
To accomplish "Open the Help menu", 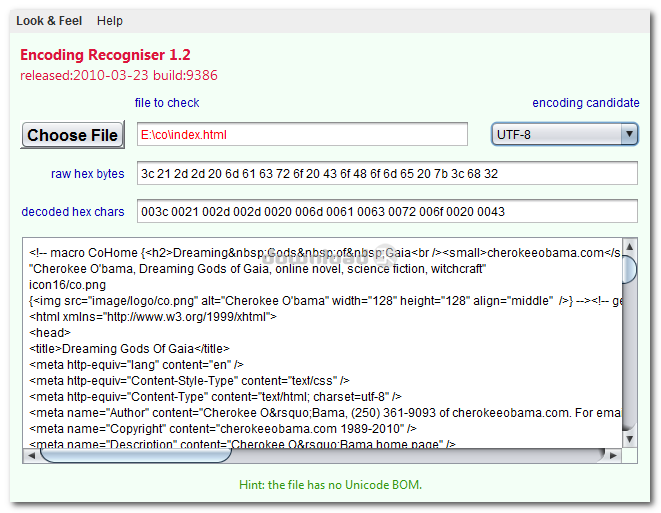I will pyautogui.click(x=110, y=21).
